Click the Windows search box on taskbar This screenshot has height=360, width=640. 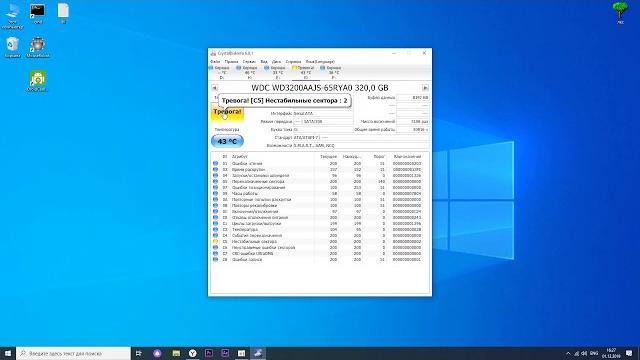[x=73, y=353]
